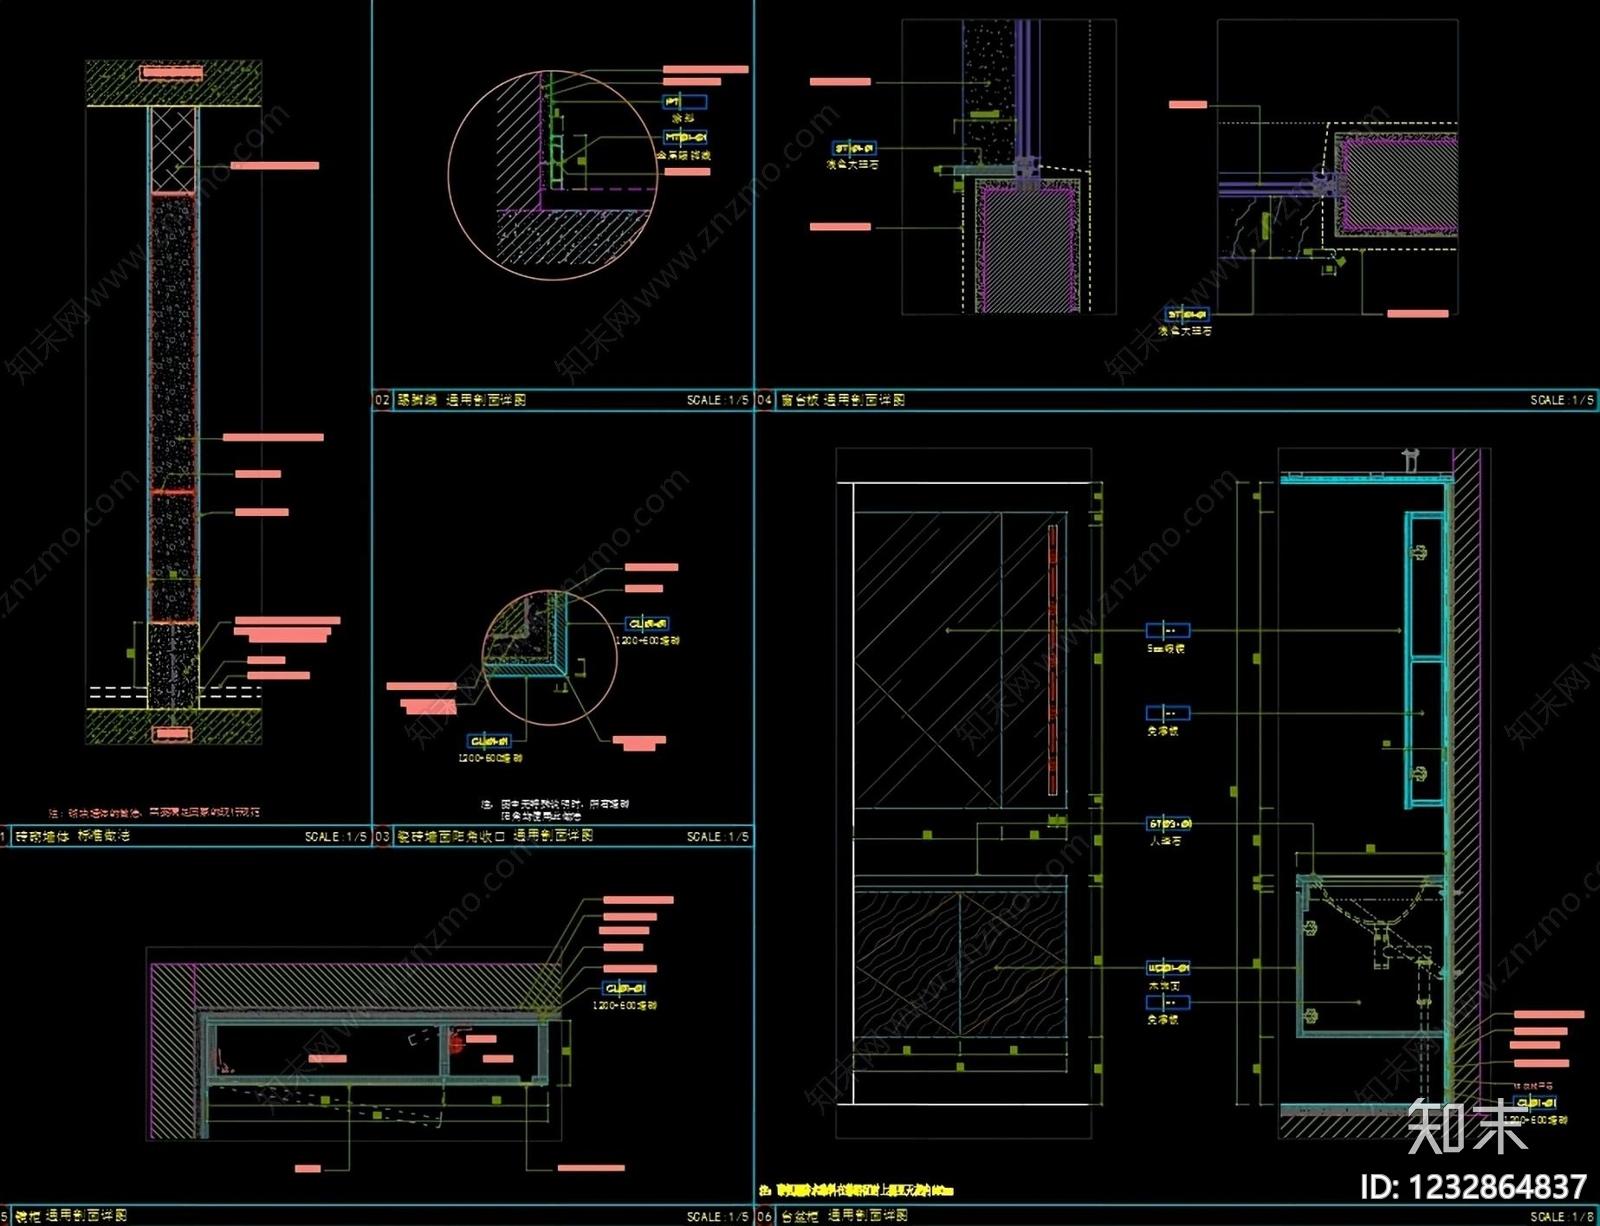Select drawing 06 title '台盆柜 通用剖面详图'
Viewport: 1600px width, 1226px height.
tap(844, 1216)
